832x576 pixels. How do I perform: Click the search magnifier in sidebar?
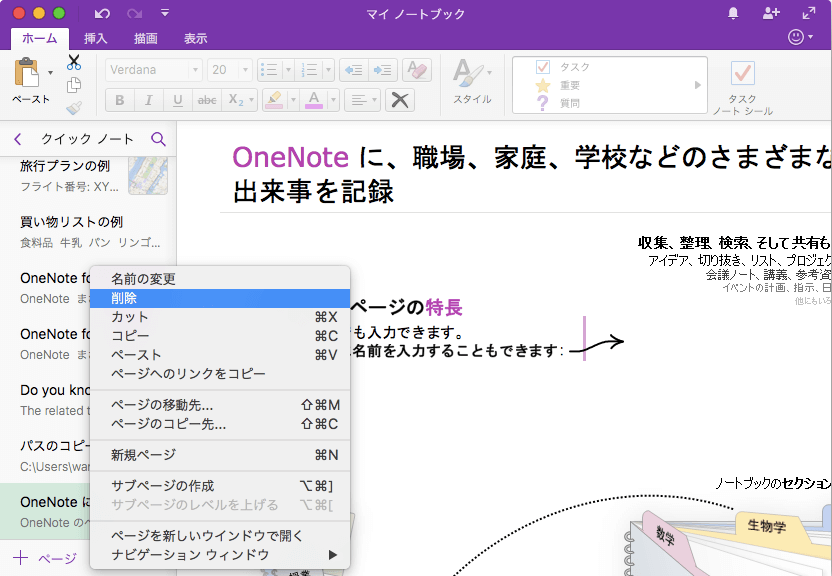click(x=158, y=139)
